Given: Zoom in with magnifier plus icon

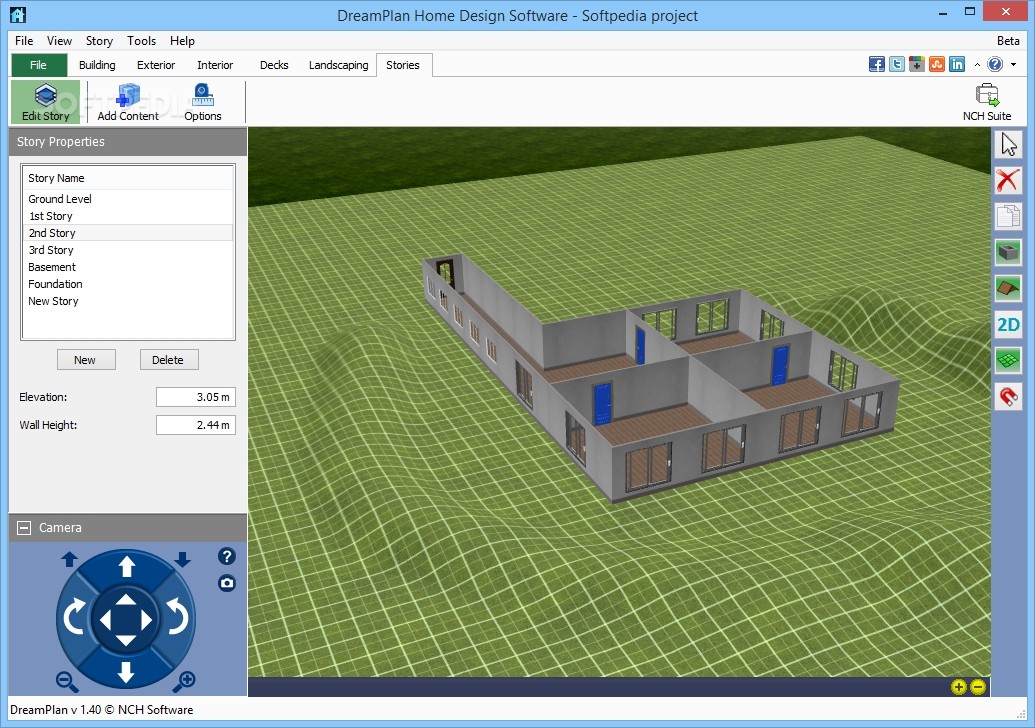Looking at the screenshot, I should [x=184, y=681].
